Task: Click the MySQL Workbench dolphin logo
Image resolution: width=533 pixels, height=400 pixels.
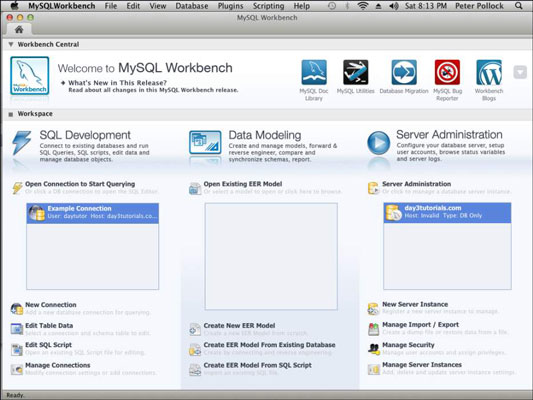Action: pos(30,75)
